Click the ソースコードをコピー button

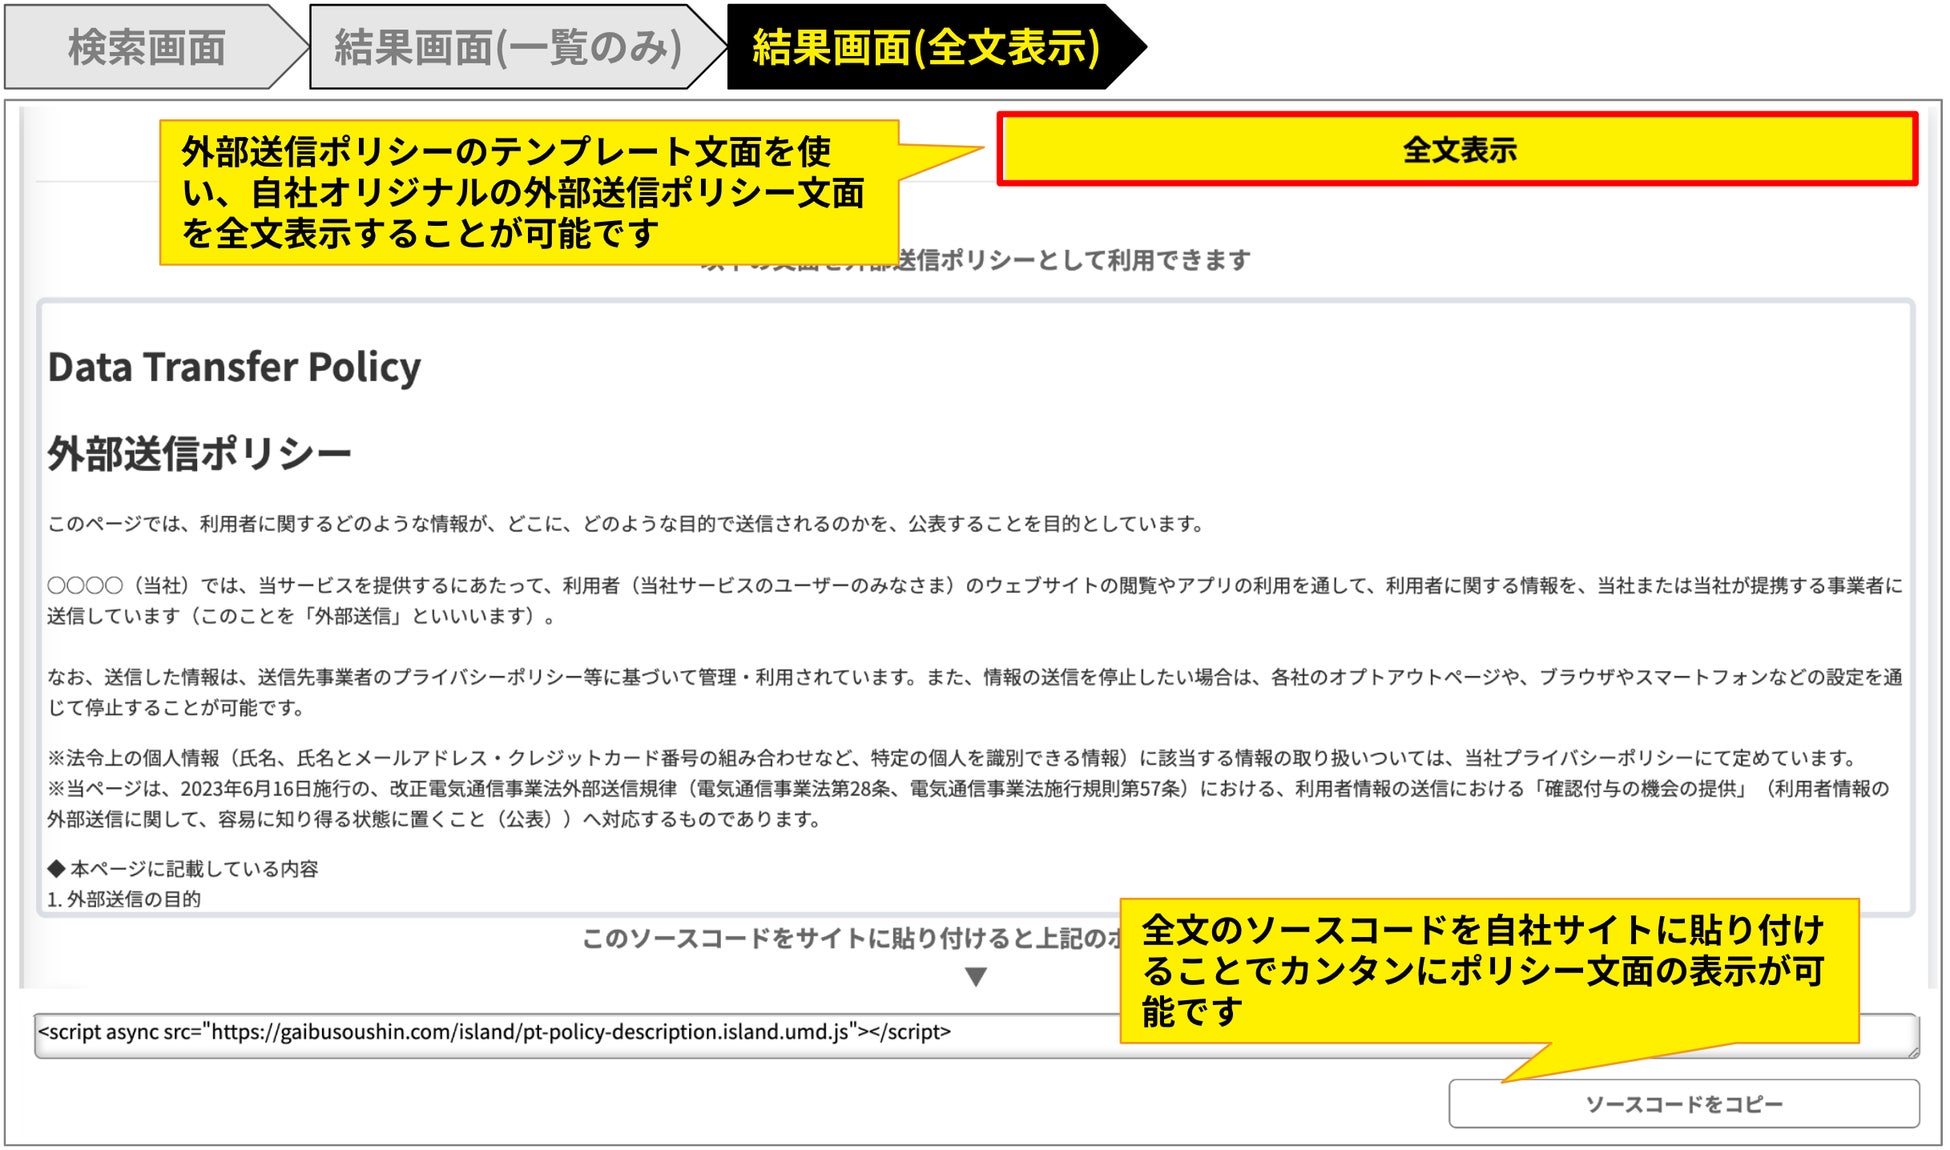click(1683, 1104)
